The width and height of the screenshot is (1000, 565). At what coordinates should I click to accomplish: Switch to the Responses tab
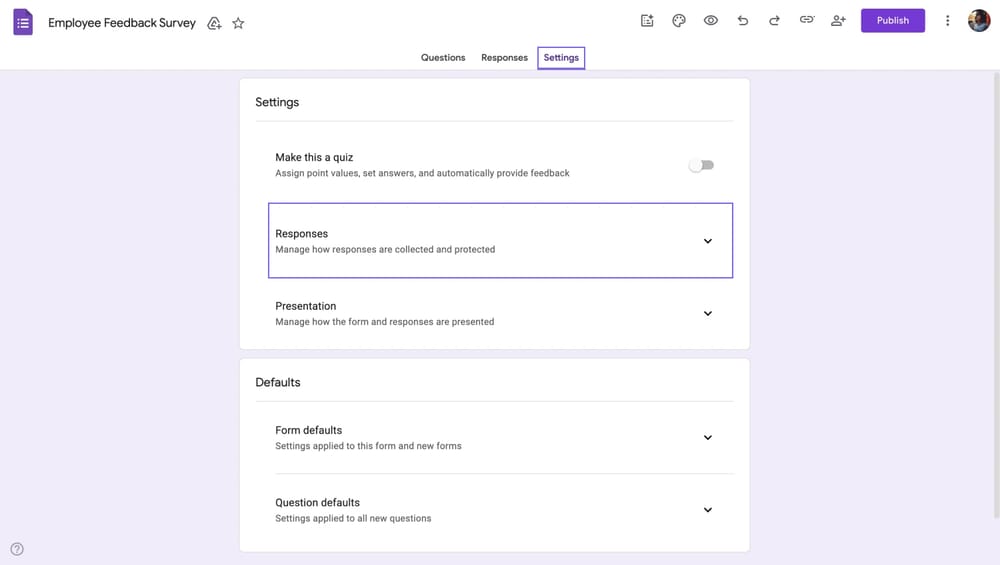(504, 58)
